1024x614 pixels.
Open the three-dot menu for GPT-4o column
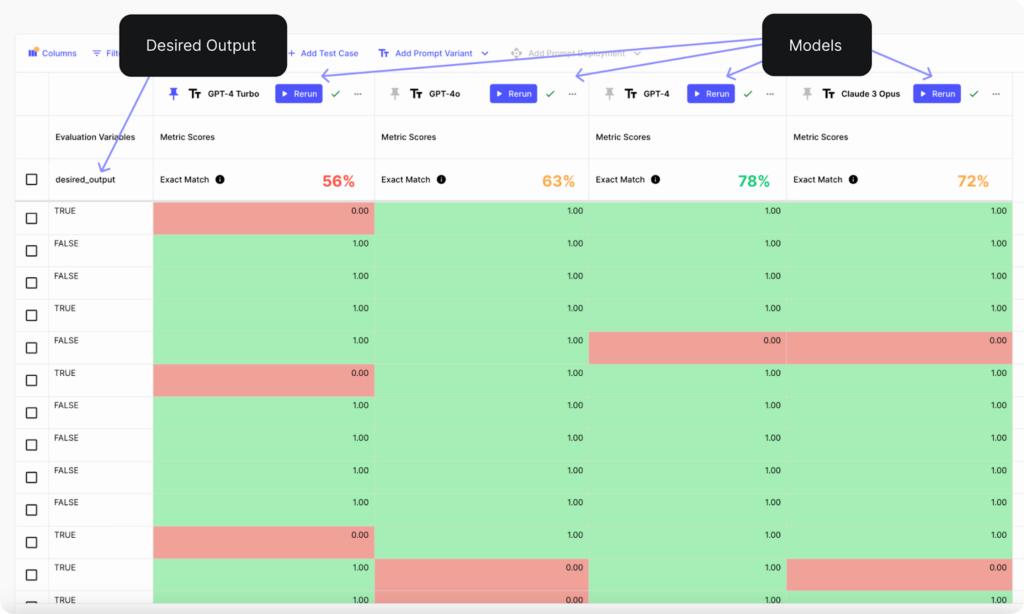[x=572, y=94]
